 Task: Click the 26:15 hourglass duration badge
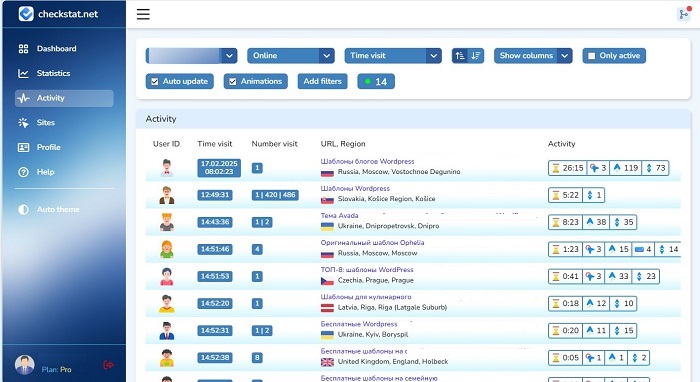click(x=567, y=168)
